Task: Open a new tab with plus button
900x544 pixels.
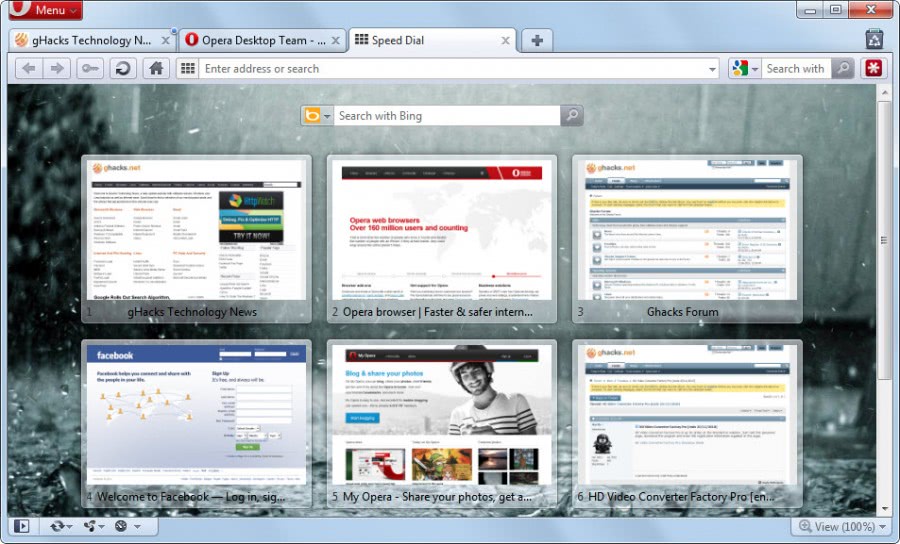Action: 537,40
